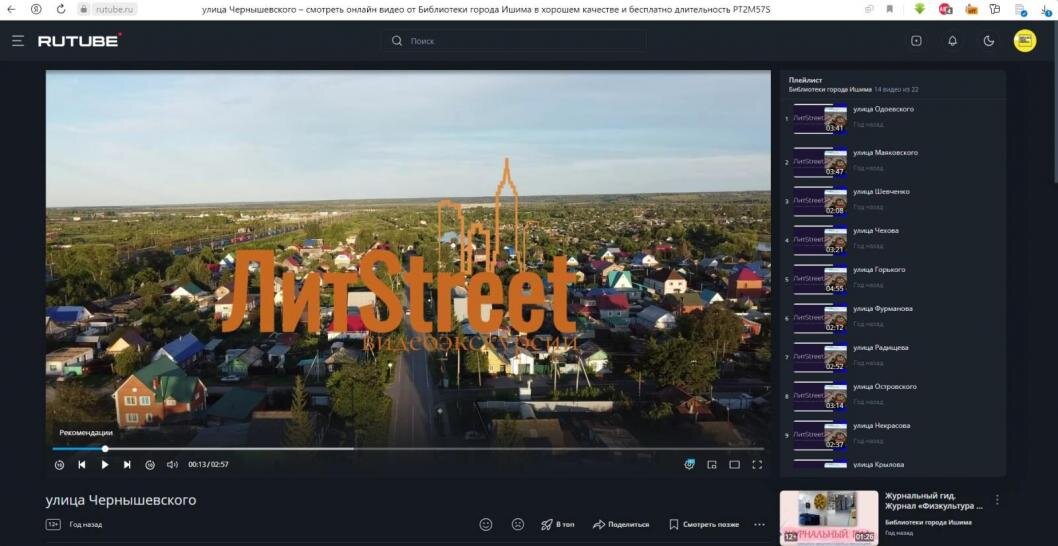The width and height of the screenshot is (1058, 546).
Task: Switch to picture-in-picture mode
Action: pyautogui.click(x=712, y=465)
